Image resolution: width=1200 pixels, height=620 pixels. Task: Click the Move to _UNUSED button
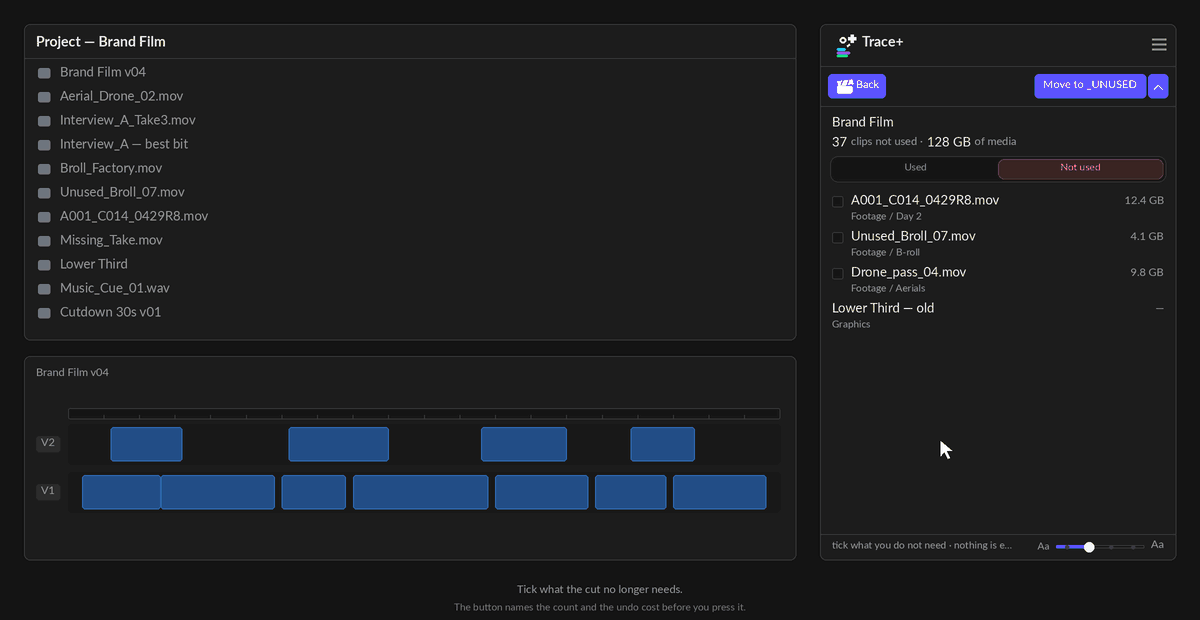tap(1090, 86)
